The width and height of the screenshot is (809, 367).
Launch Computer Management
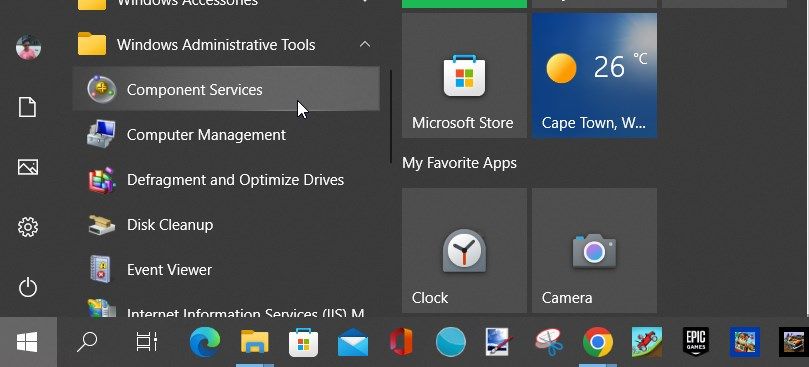click(x=226, y=135)
